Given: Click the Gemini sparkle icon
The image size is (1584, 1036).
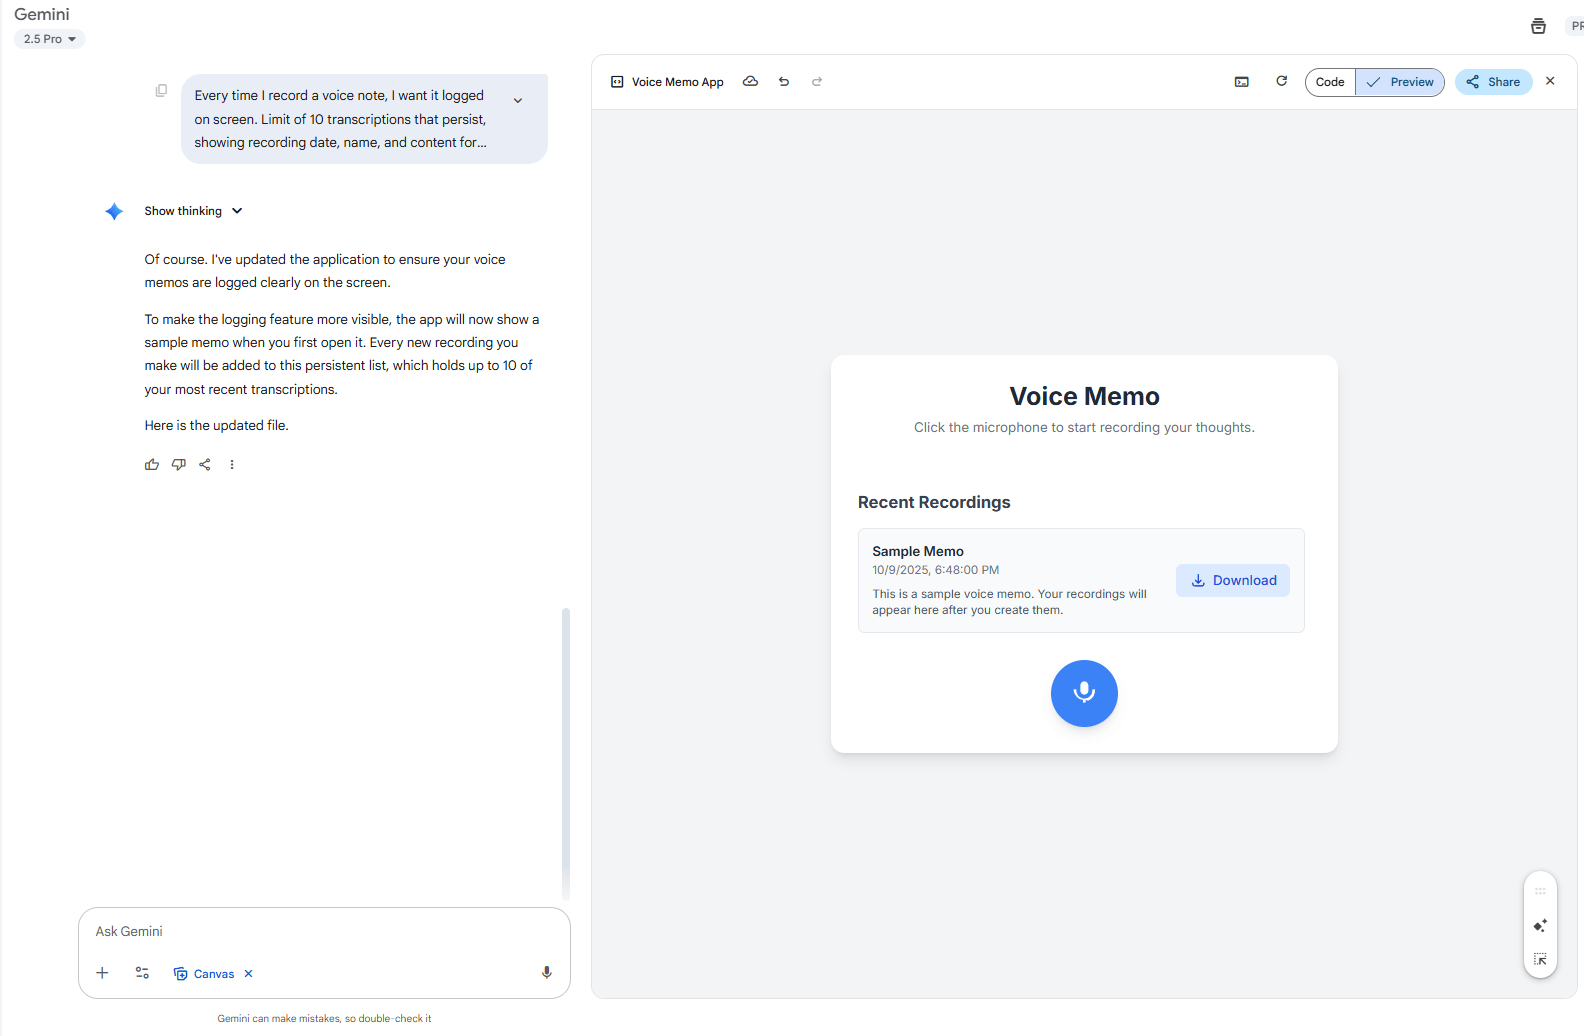Looking at the screenshot, I should tap(114, 211).
